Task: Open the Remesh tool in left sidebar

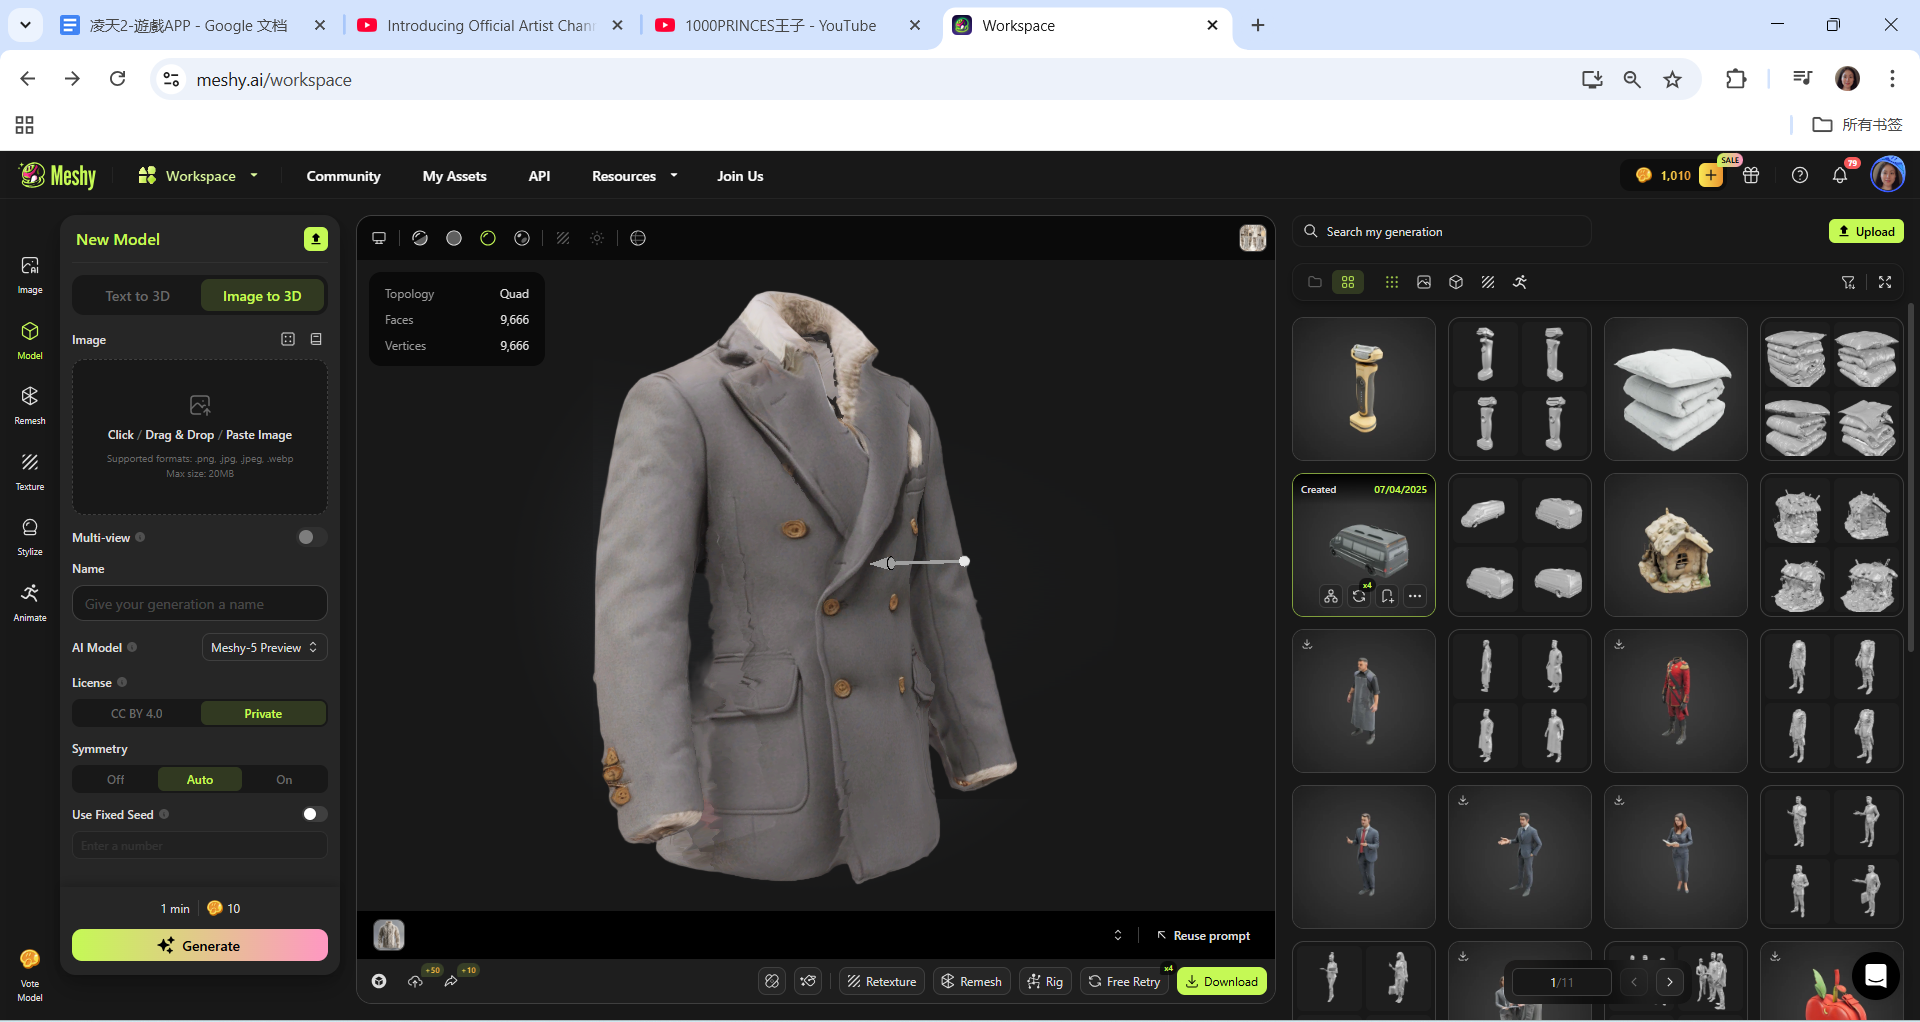Action: 30,404
